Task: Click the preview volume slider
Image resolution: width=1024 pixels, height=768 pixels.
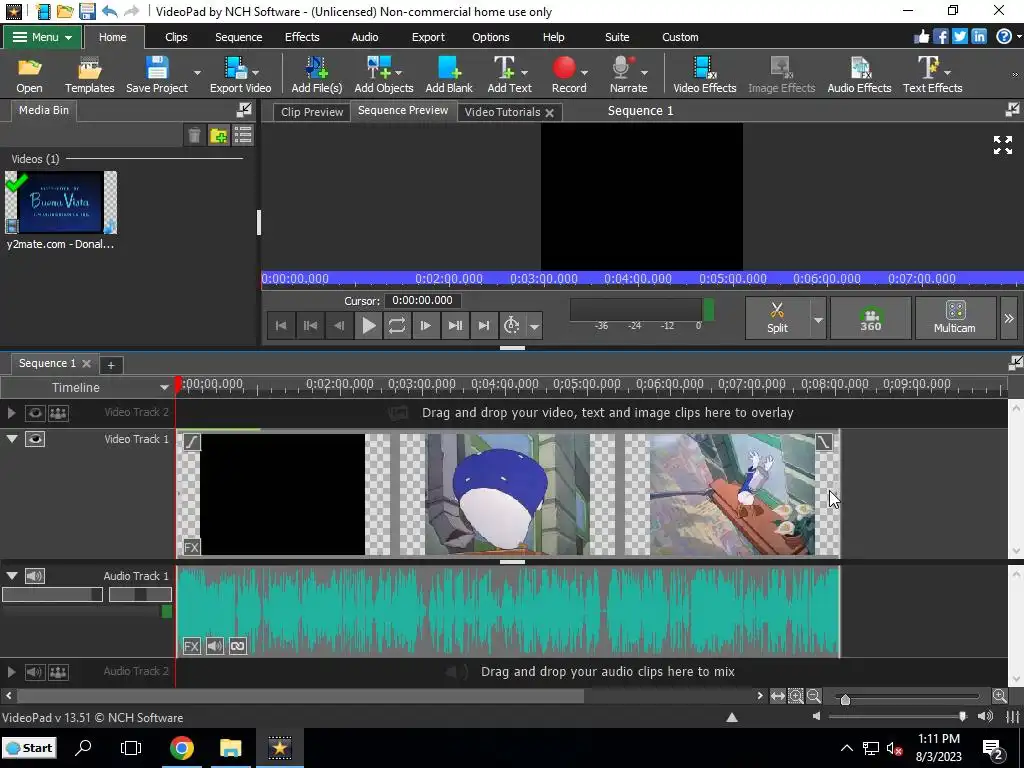Action: click(x=898, y=716)
